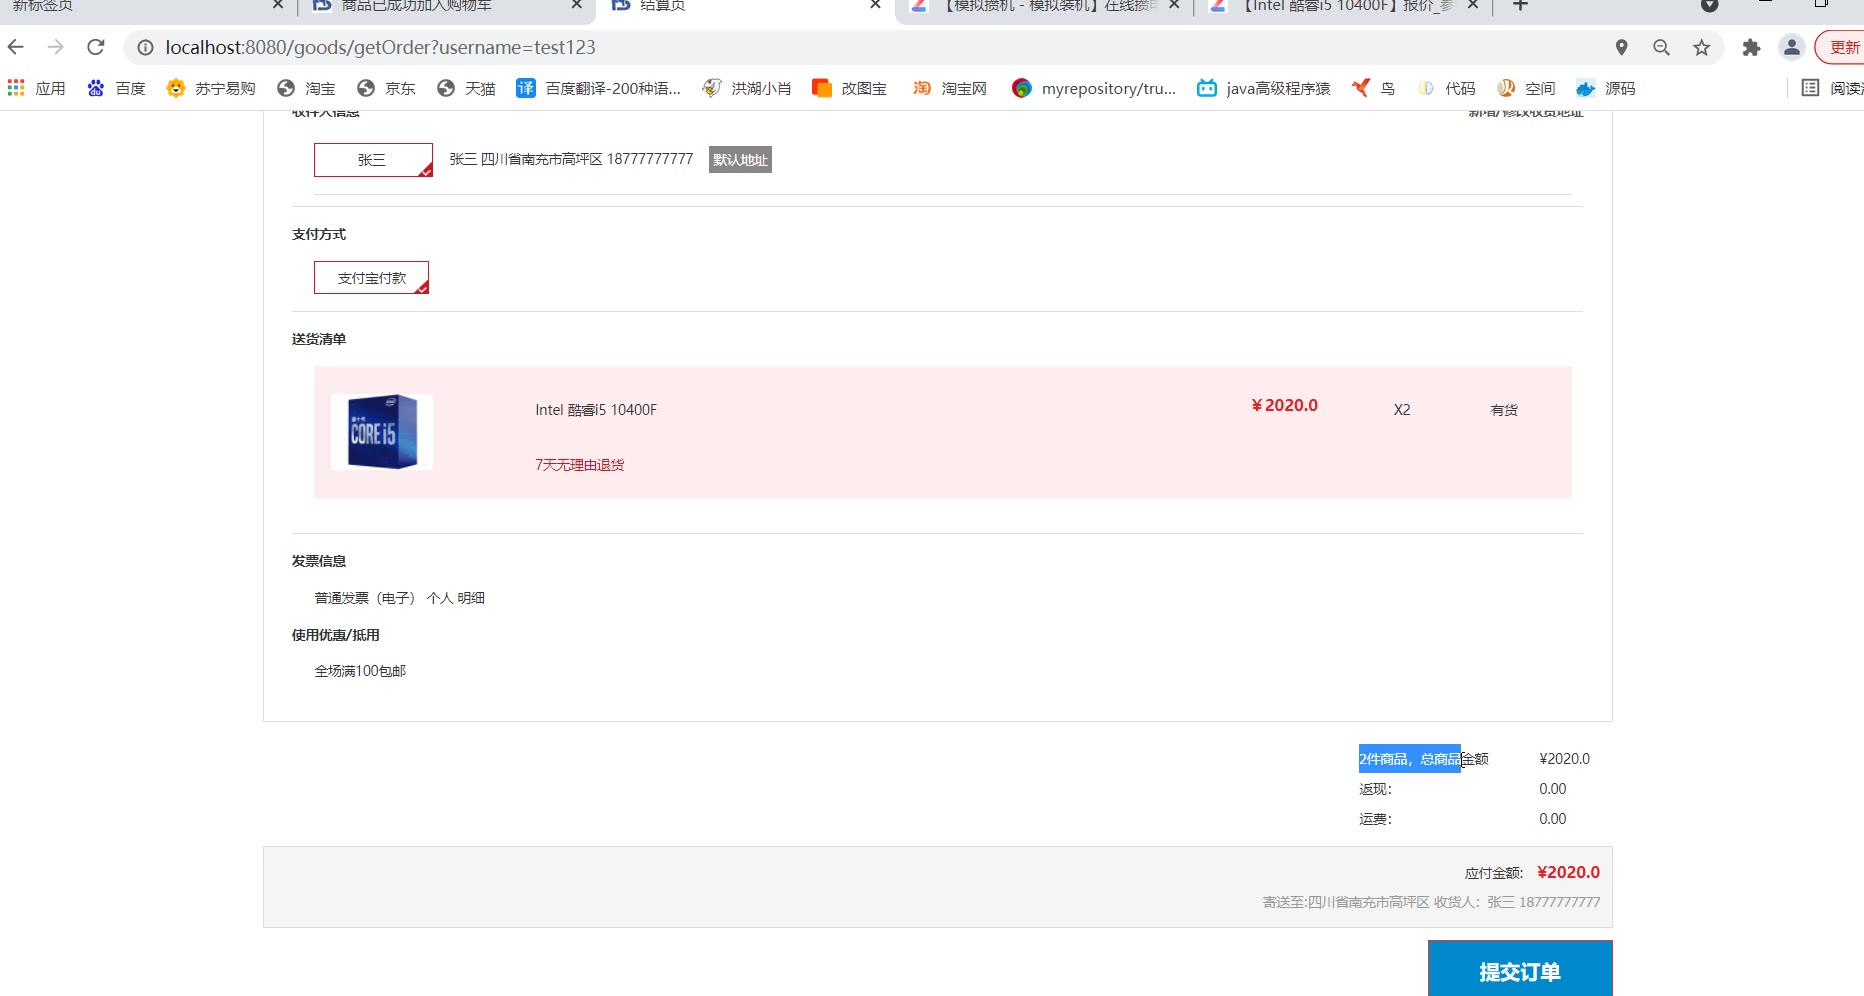Reload the current page
The width and height of the screenshot is (1864, 996).
(96, 47)
